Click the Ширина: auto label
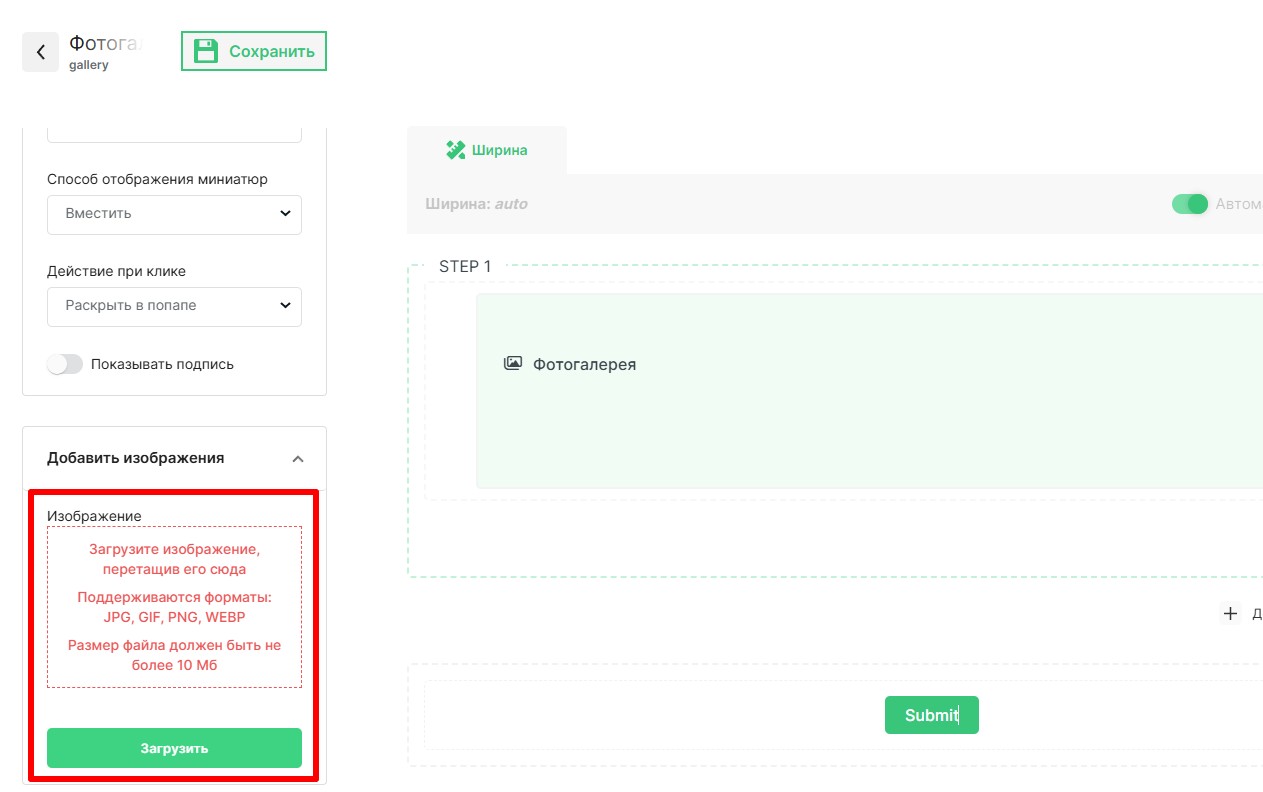Screen dimensions: 1263x792 pyautogui.click(x=476, y=204)
